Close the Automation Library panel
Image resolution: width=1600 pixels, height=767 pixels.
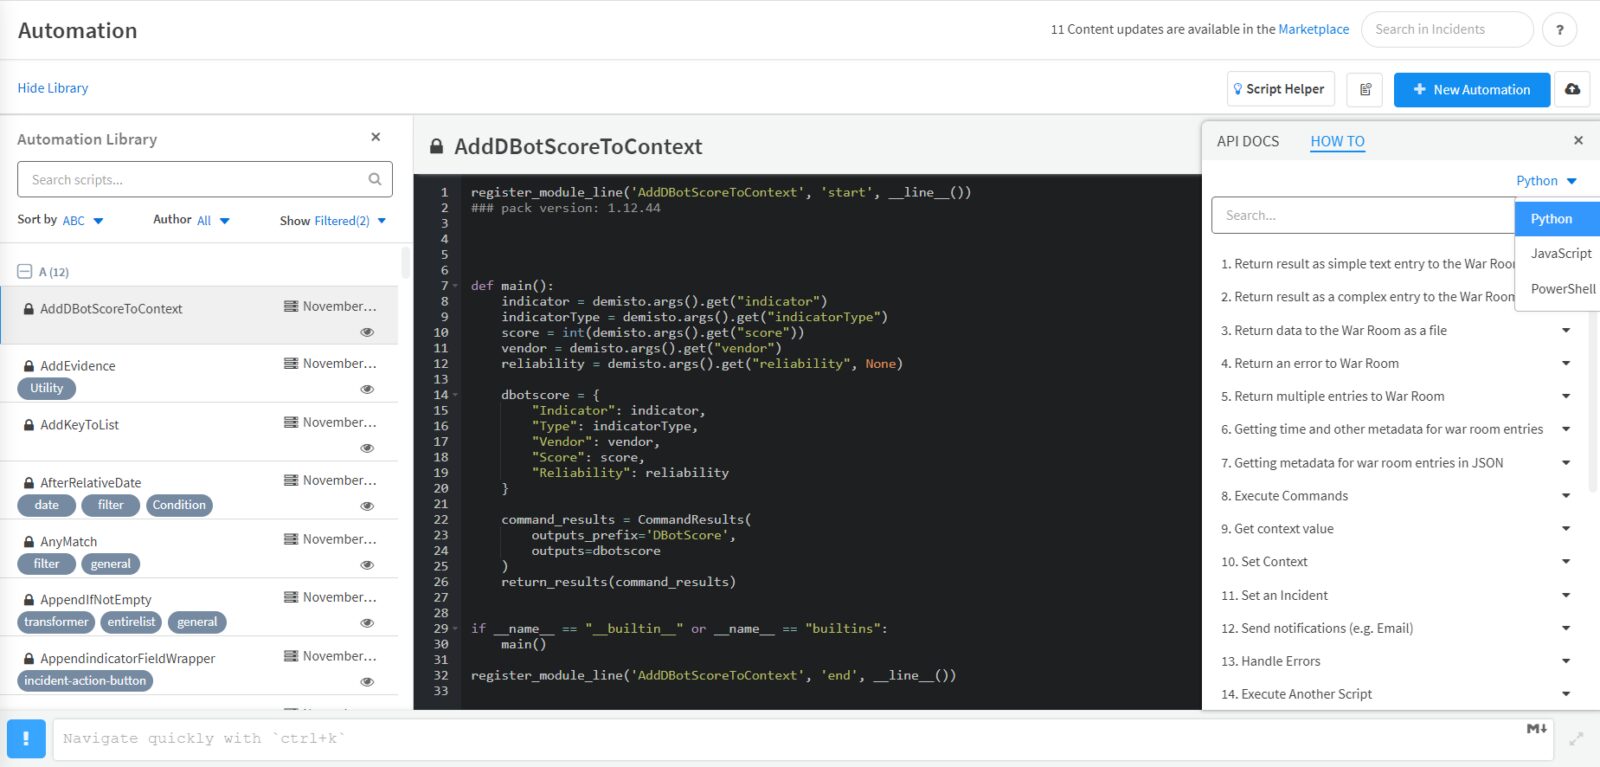pos(376,137)
